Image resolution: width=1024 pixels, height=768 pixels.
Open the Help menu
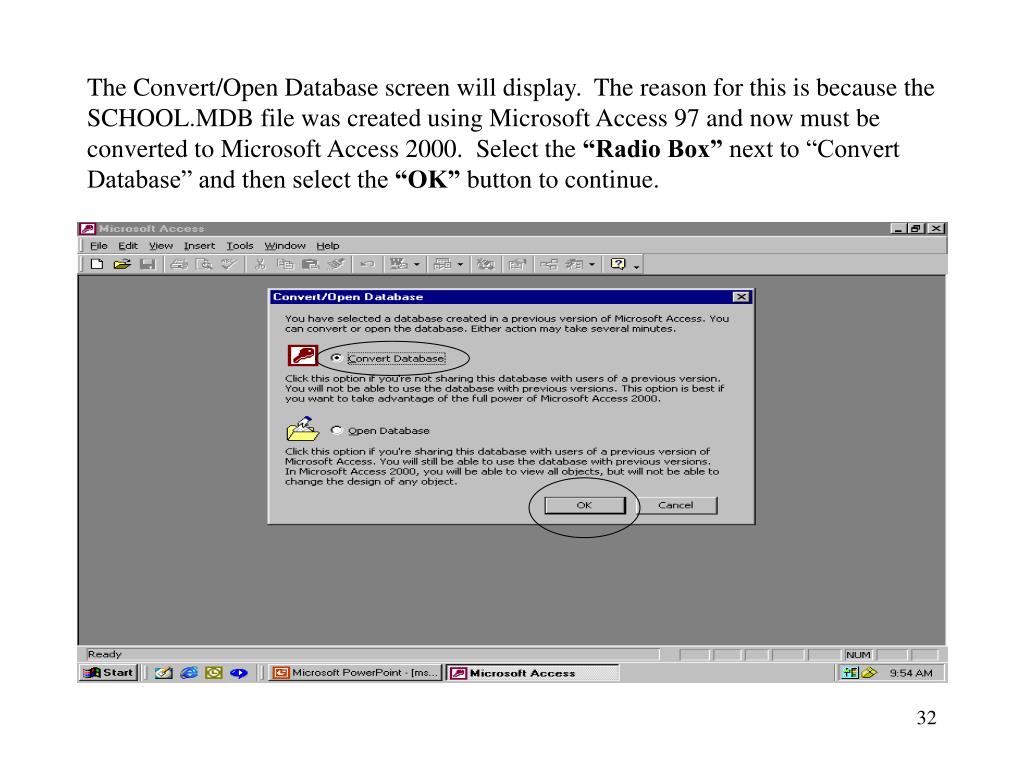[328, 246]
